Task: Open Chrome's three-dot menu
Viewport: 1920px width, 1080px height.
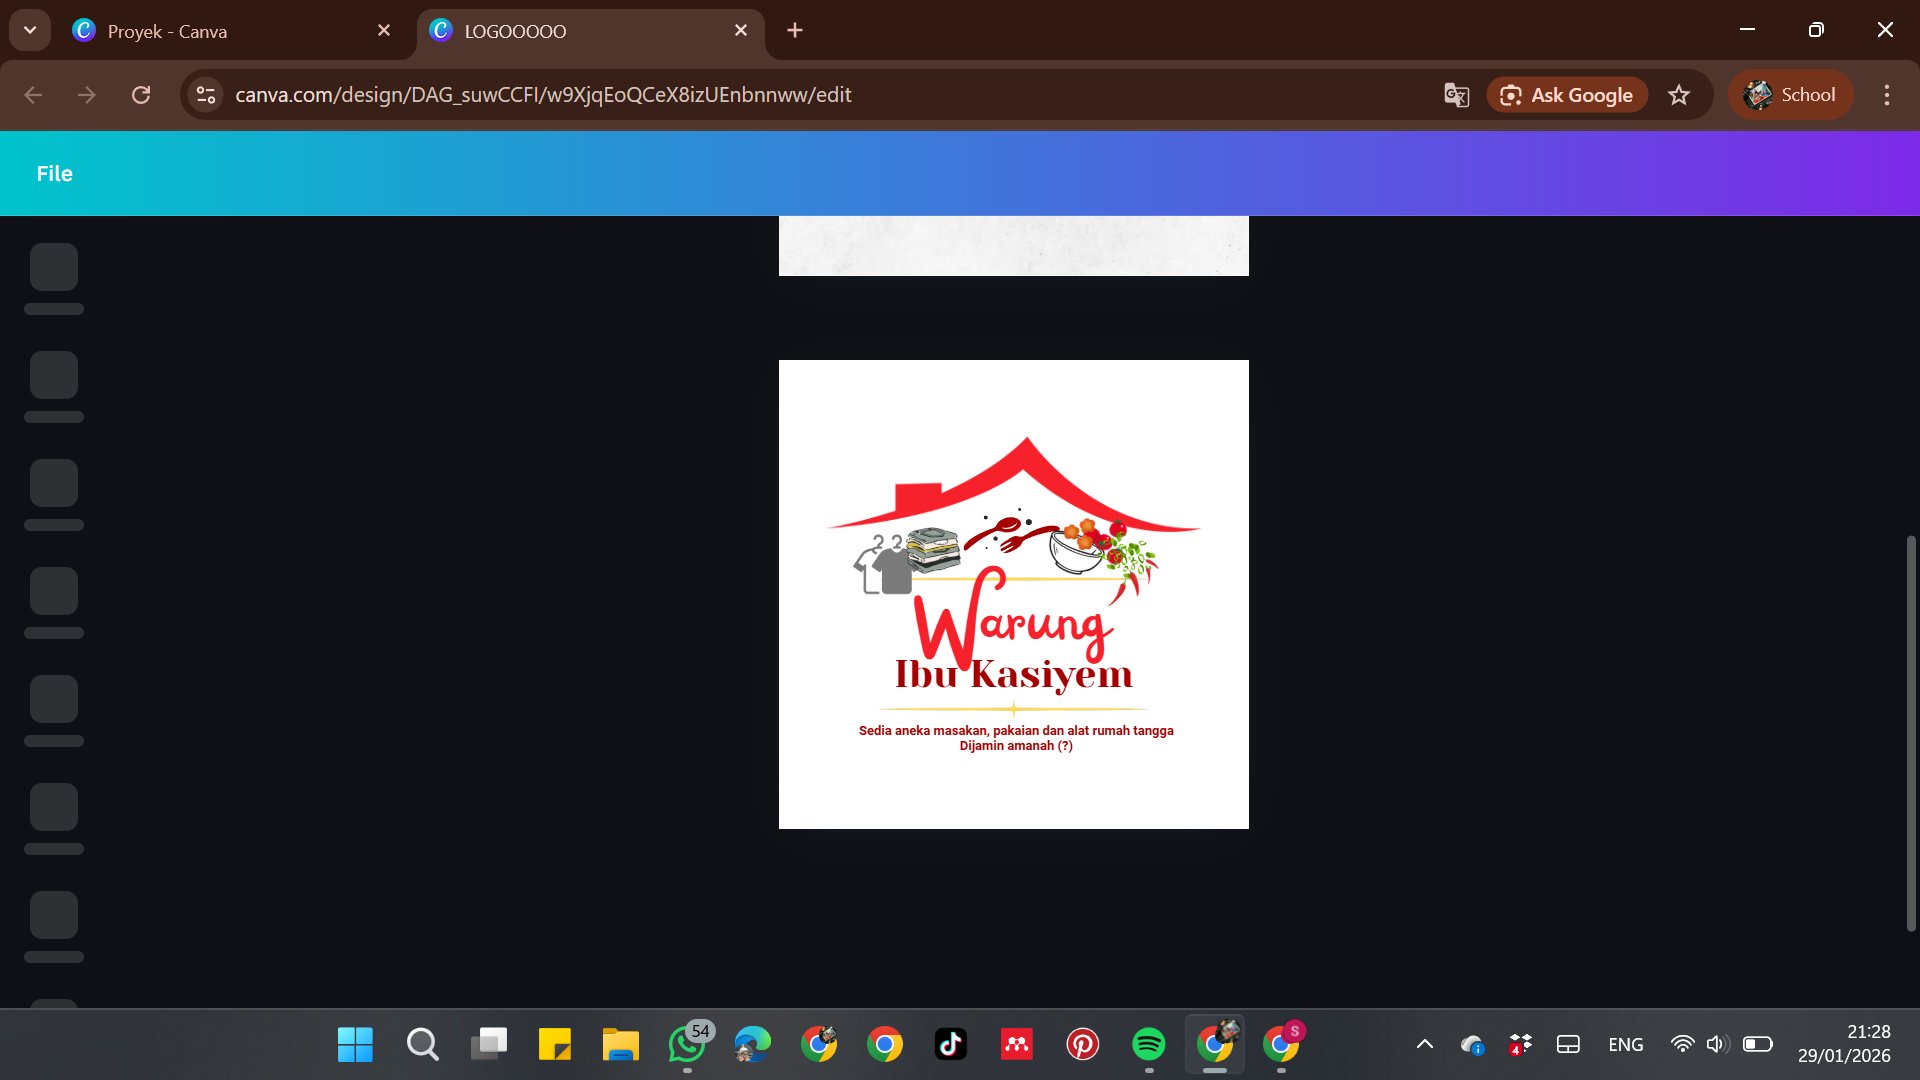Action: click(x=1887, y=95)
